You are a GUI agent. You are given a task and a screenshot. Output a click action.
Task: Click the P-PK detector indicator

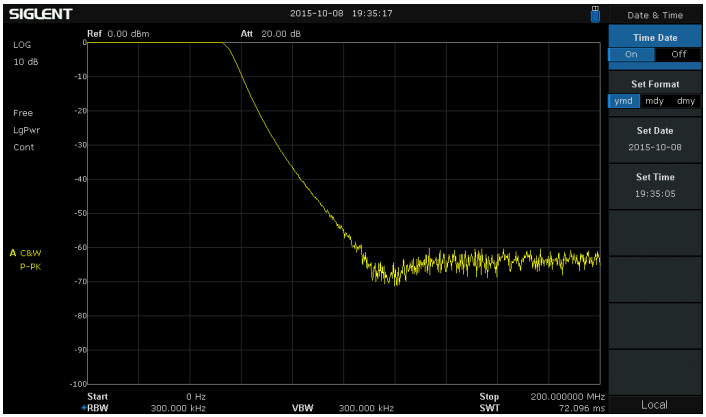point(30,268)
